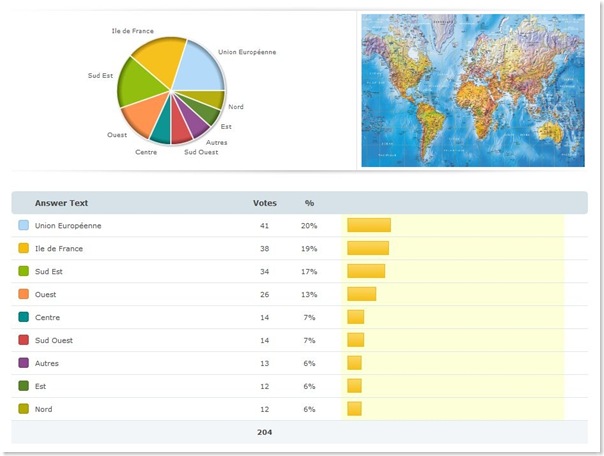Click the Sud Est percentage bar
The image size is (604, 456).
366,271
